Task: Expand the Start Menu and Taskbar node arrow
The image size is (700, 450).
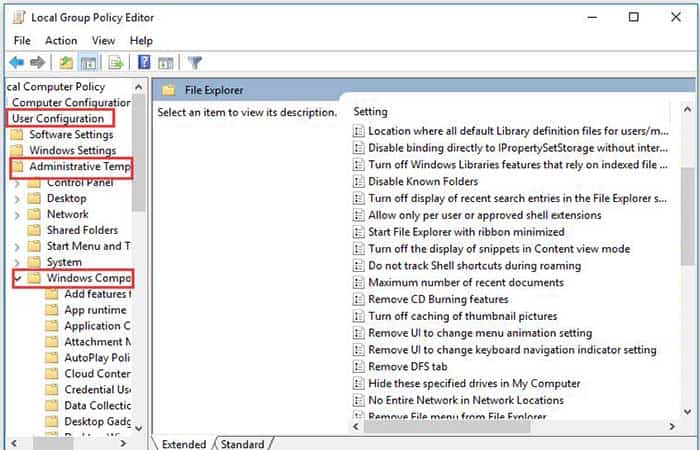Action: pos(17,246)
